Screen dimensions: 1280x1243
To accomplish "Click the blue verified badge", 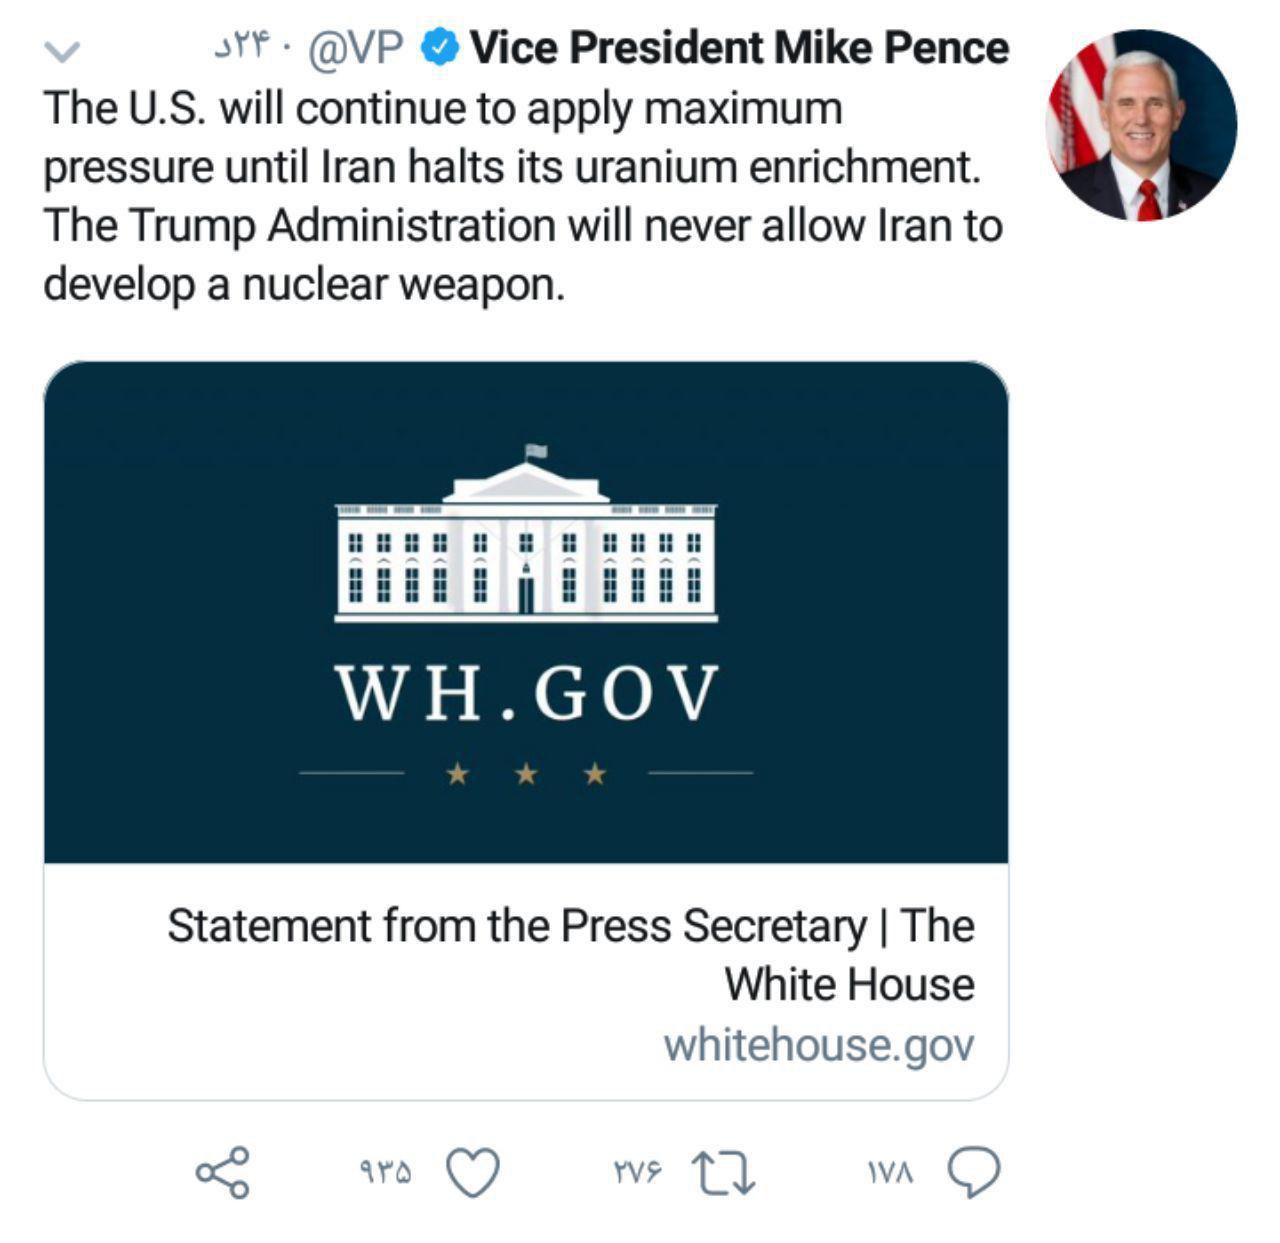I will coord(439,47).
